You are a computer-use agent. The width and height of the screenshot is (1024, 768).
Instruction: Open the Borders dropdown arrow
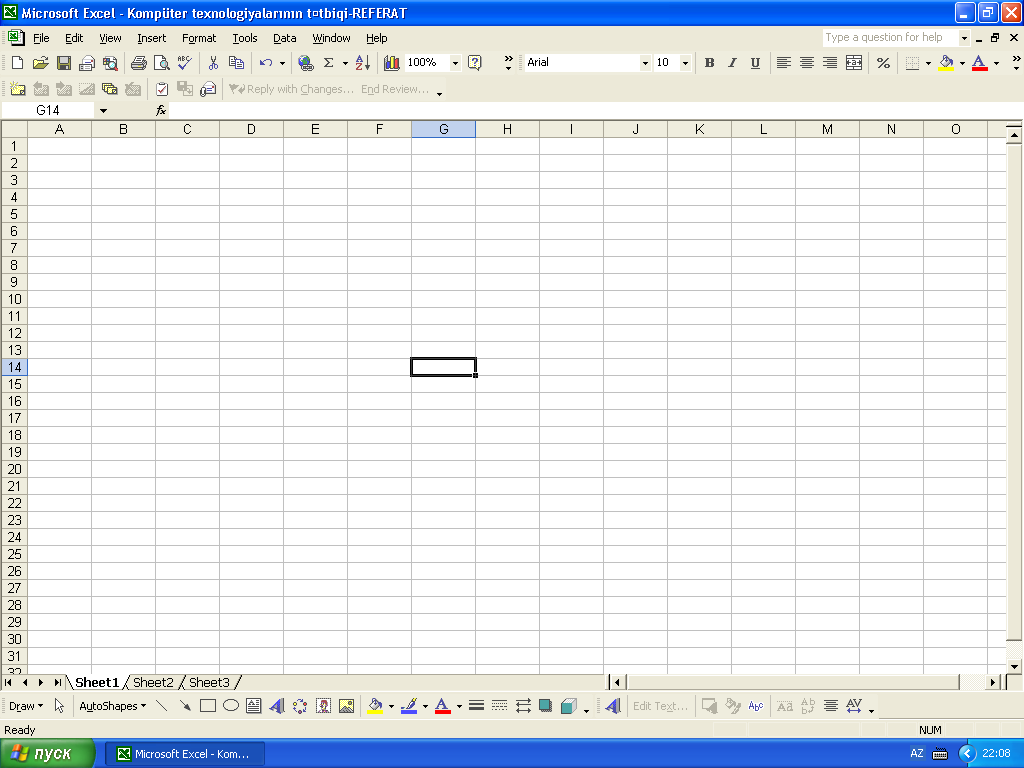(928, 63)
